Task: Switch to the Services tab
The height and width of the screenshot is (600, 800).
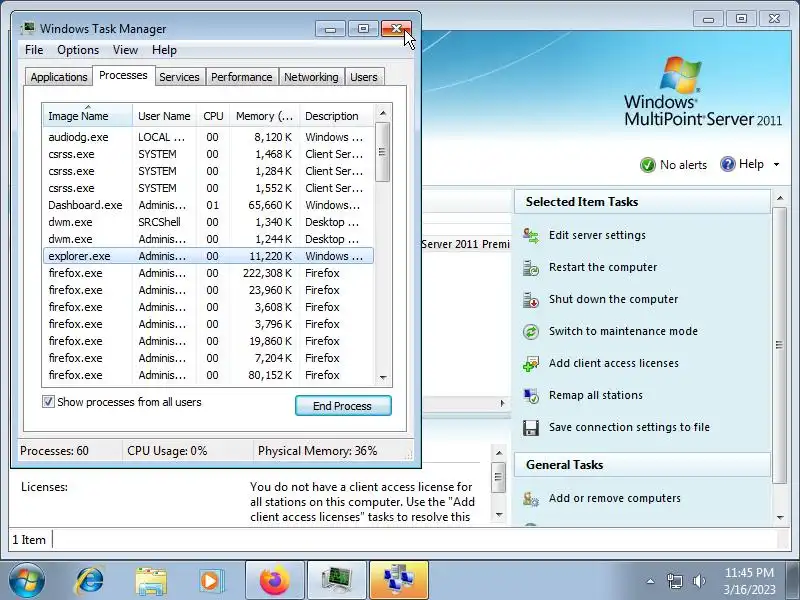Action: click(x=179, y=77)
